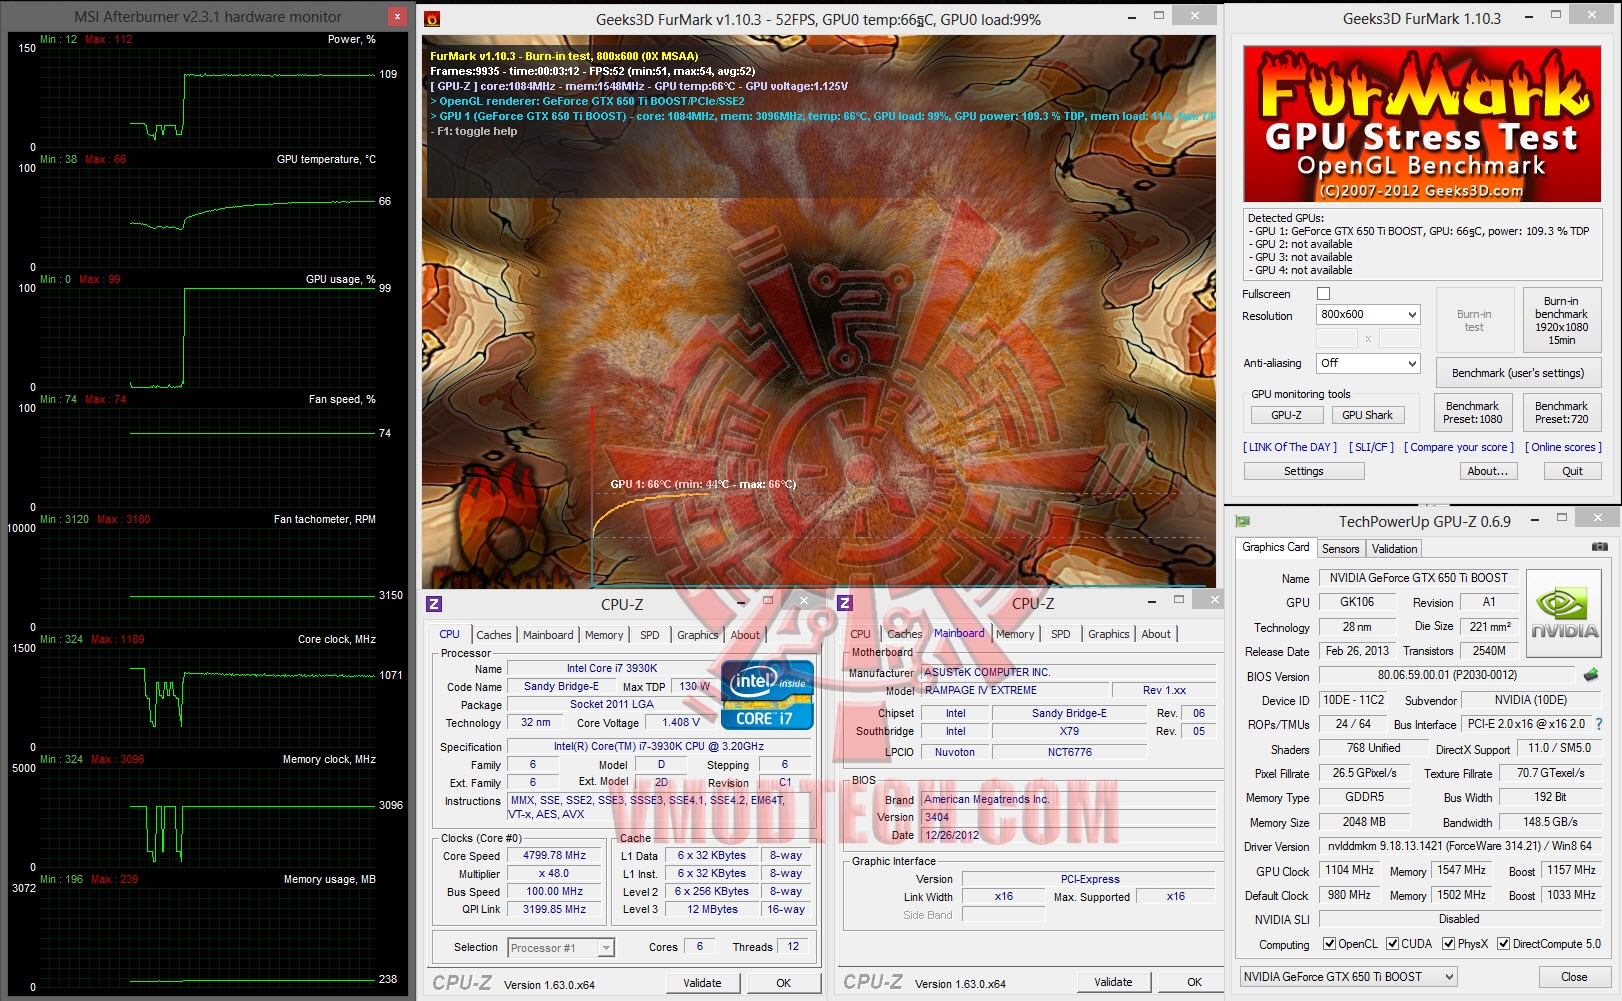Start the Burn-in benchmark 1920x1080 15min
The image size is (1622, 1001).
coord(1561,320)
